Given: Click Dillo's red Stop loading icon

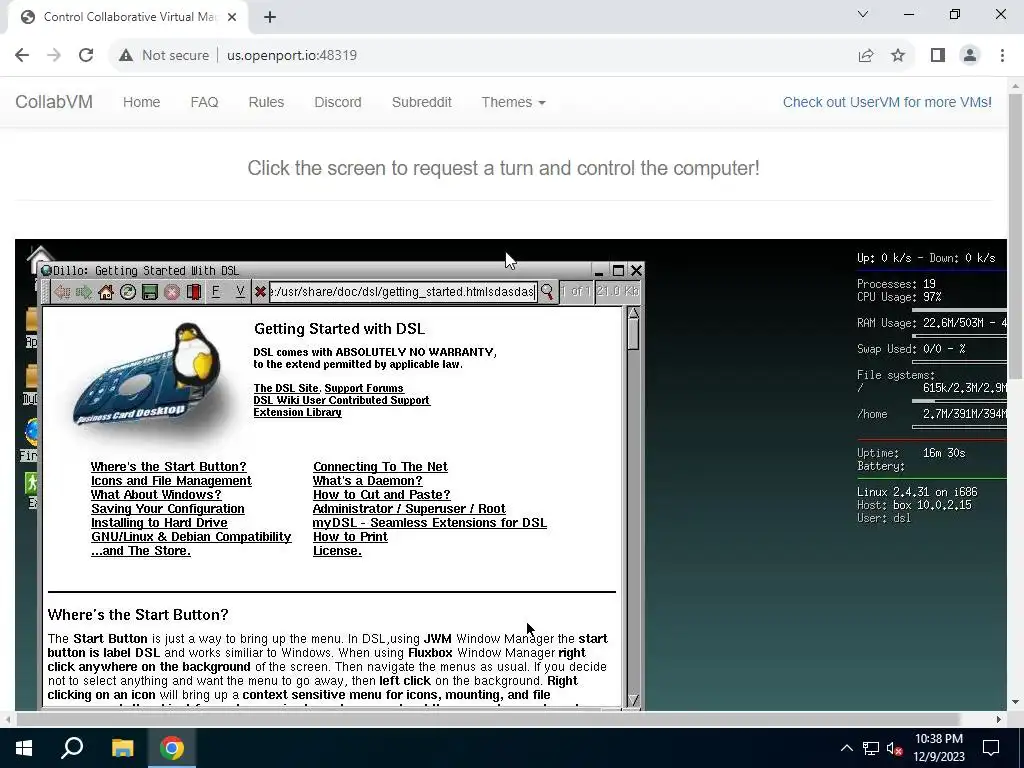Looking at the screenshot, I should tap(172, 292).
